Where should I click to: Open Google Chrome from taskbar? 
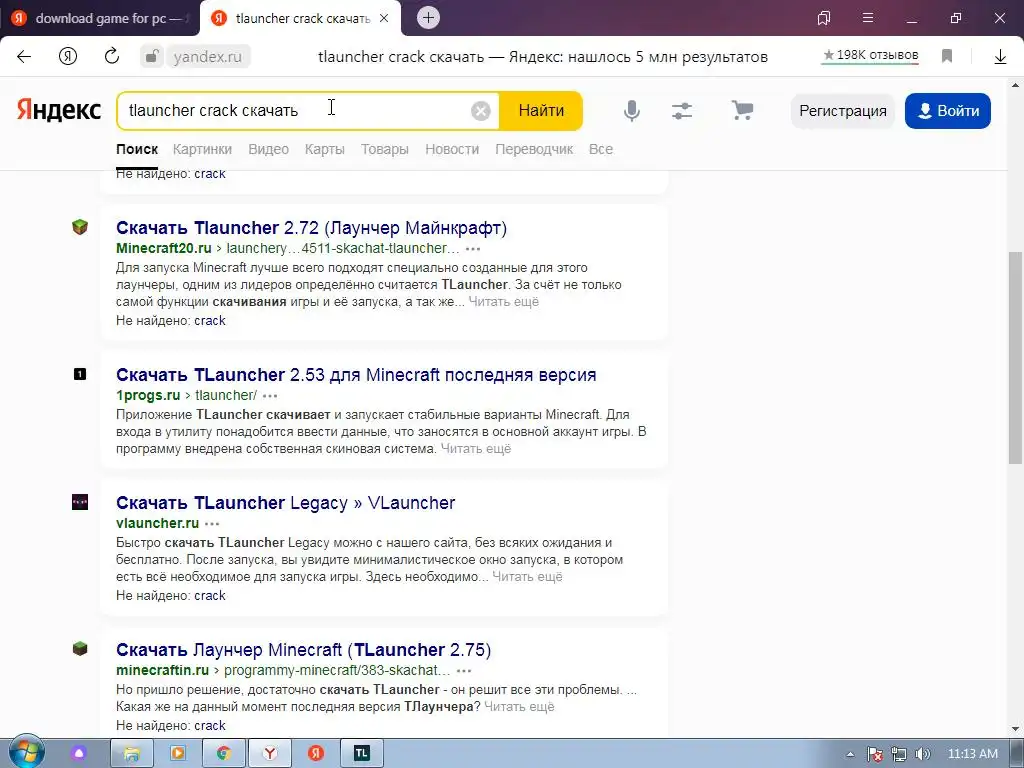pyautogui.click(x=223, y=754)
